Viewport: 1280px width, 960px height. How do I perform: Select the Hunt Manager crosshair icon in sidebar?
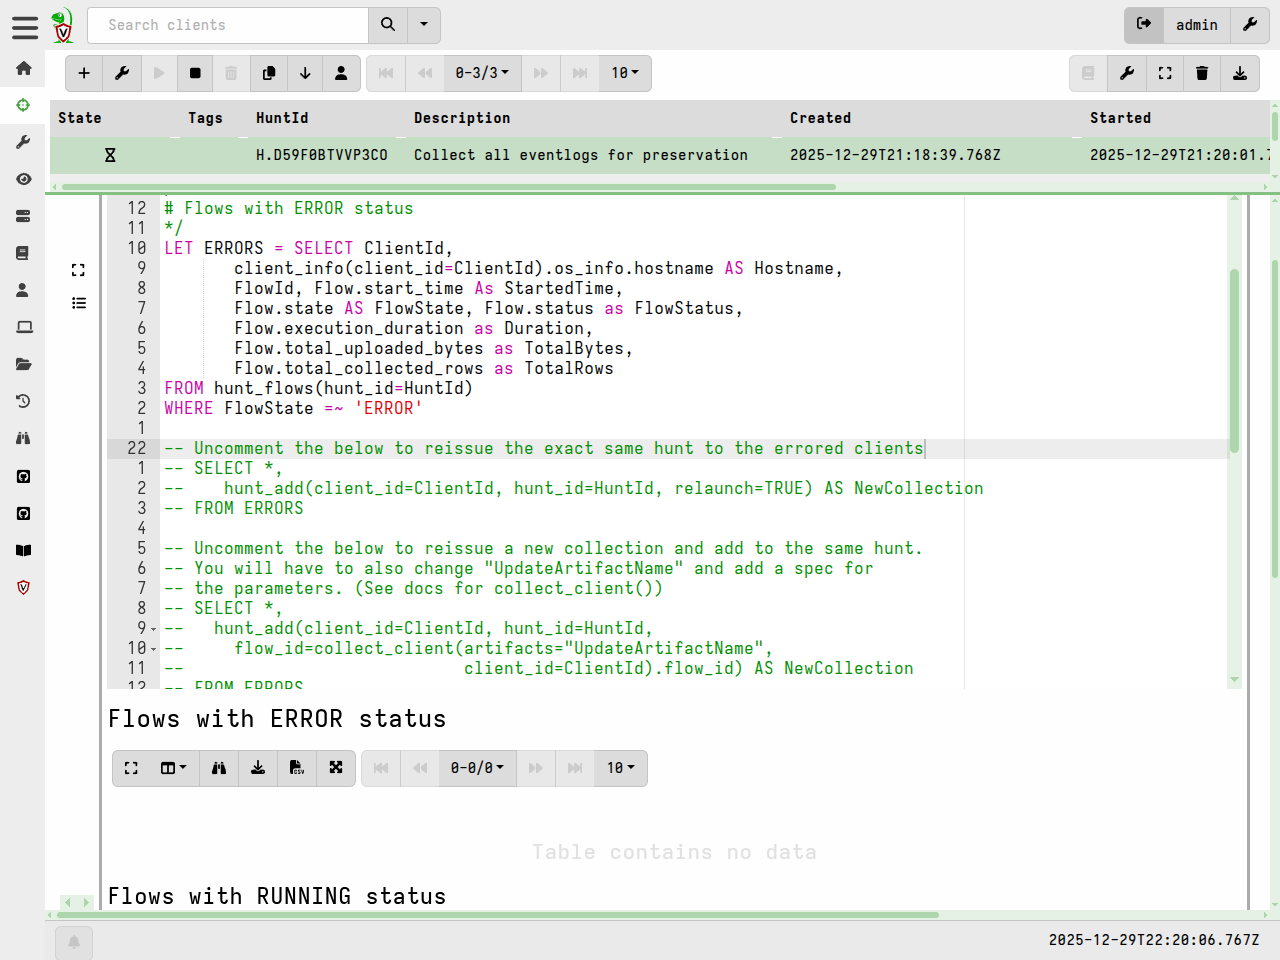23,104
